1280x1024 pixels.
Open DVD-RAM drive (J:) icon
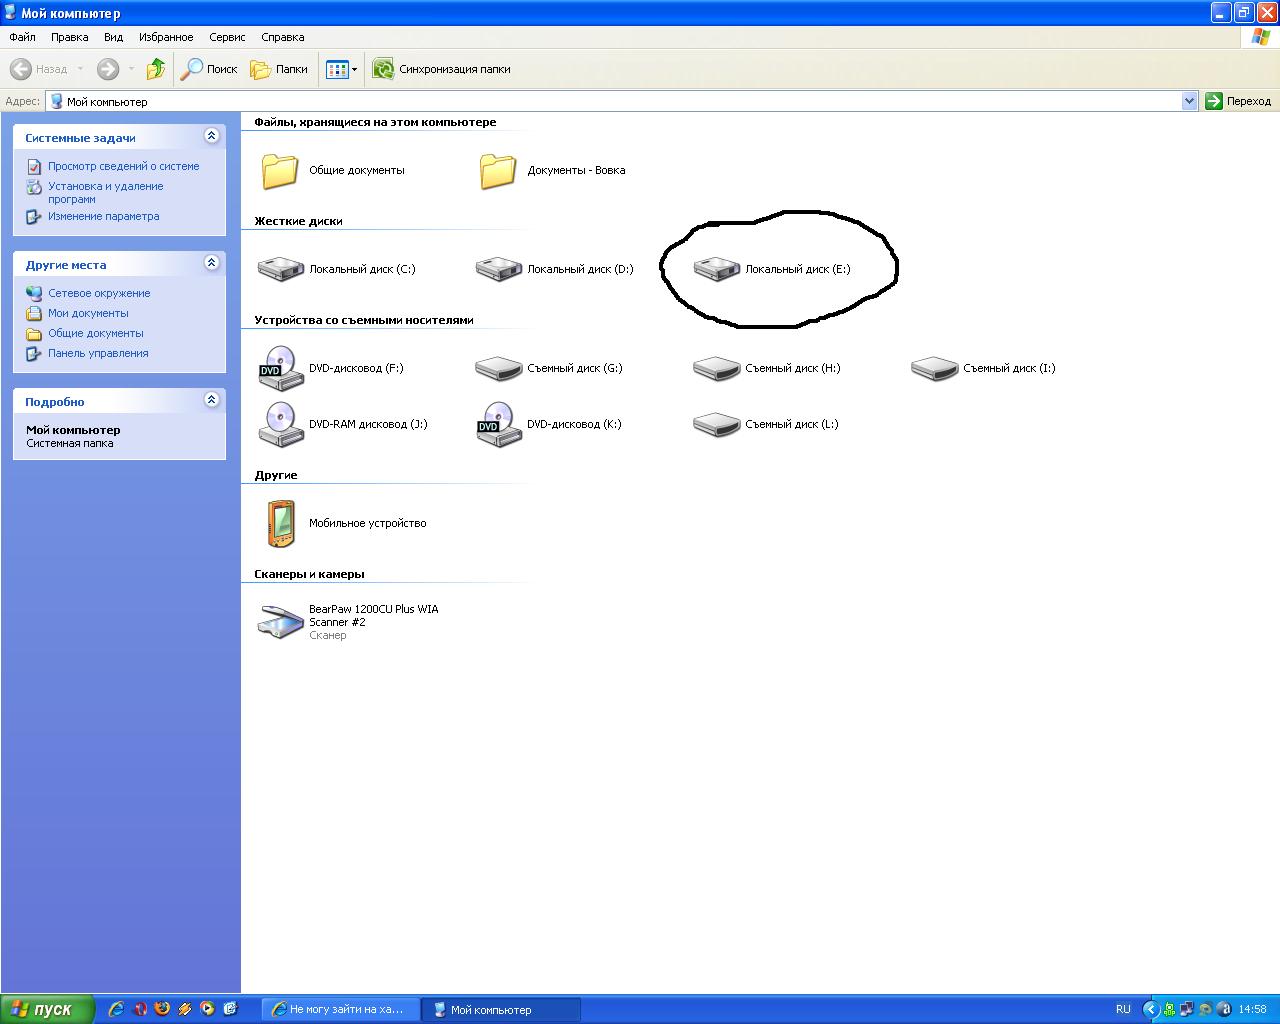coord(281,424)
